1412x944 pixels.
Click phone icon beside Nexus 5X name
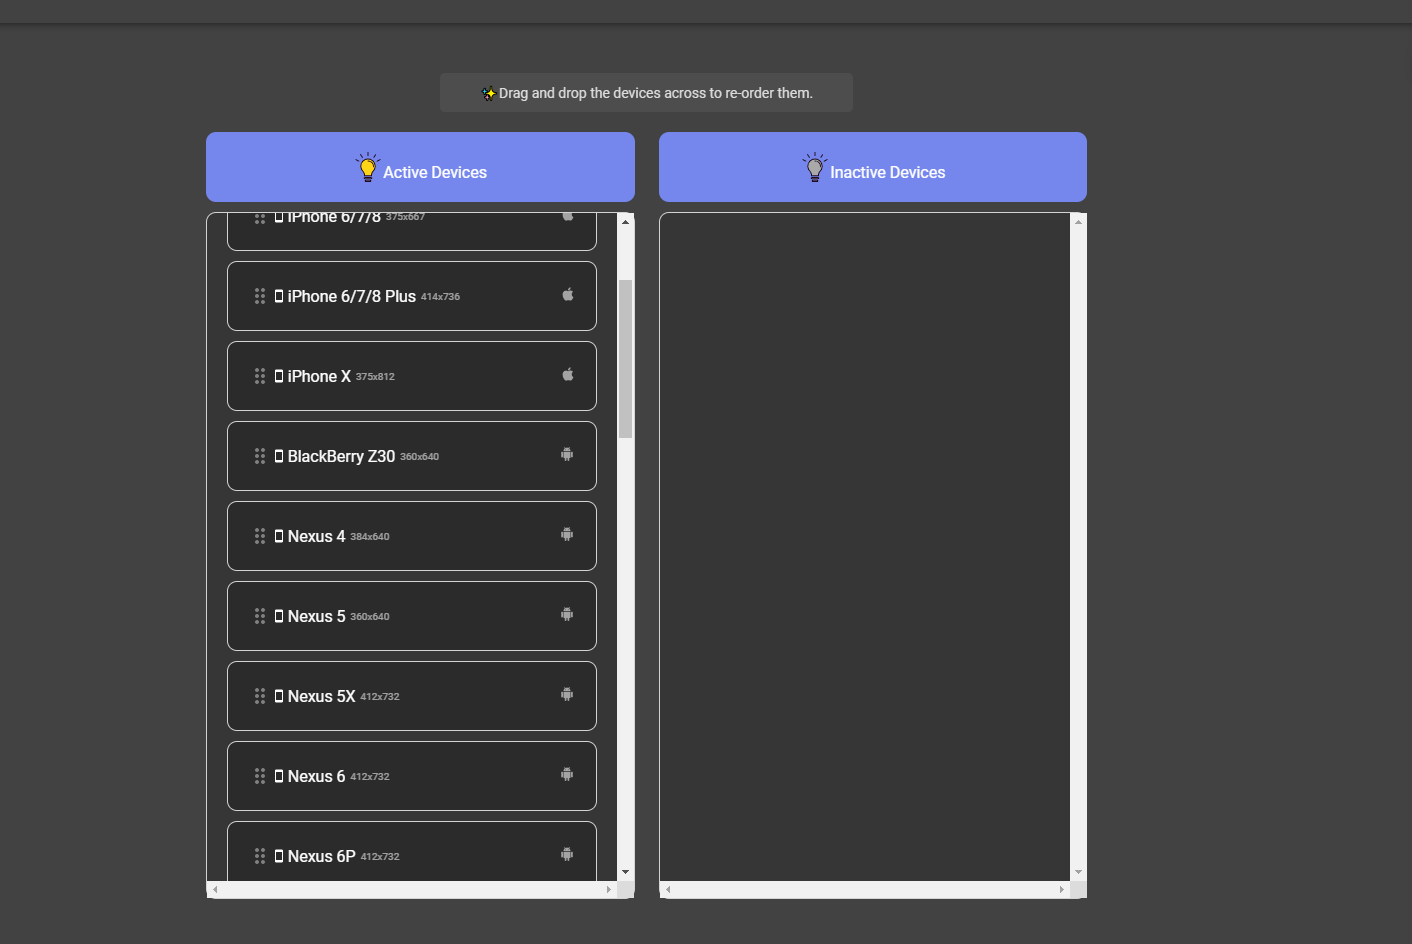click(279, 696)
